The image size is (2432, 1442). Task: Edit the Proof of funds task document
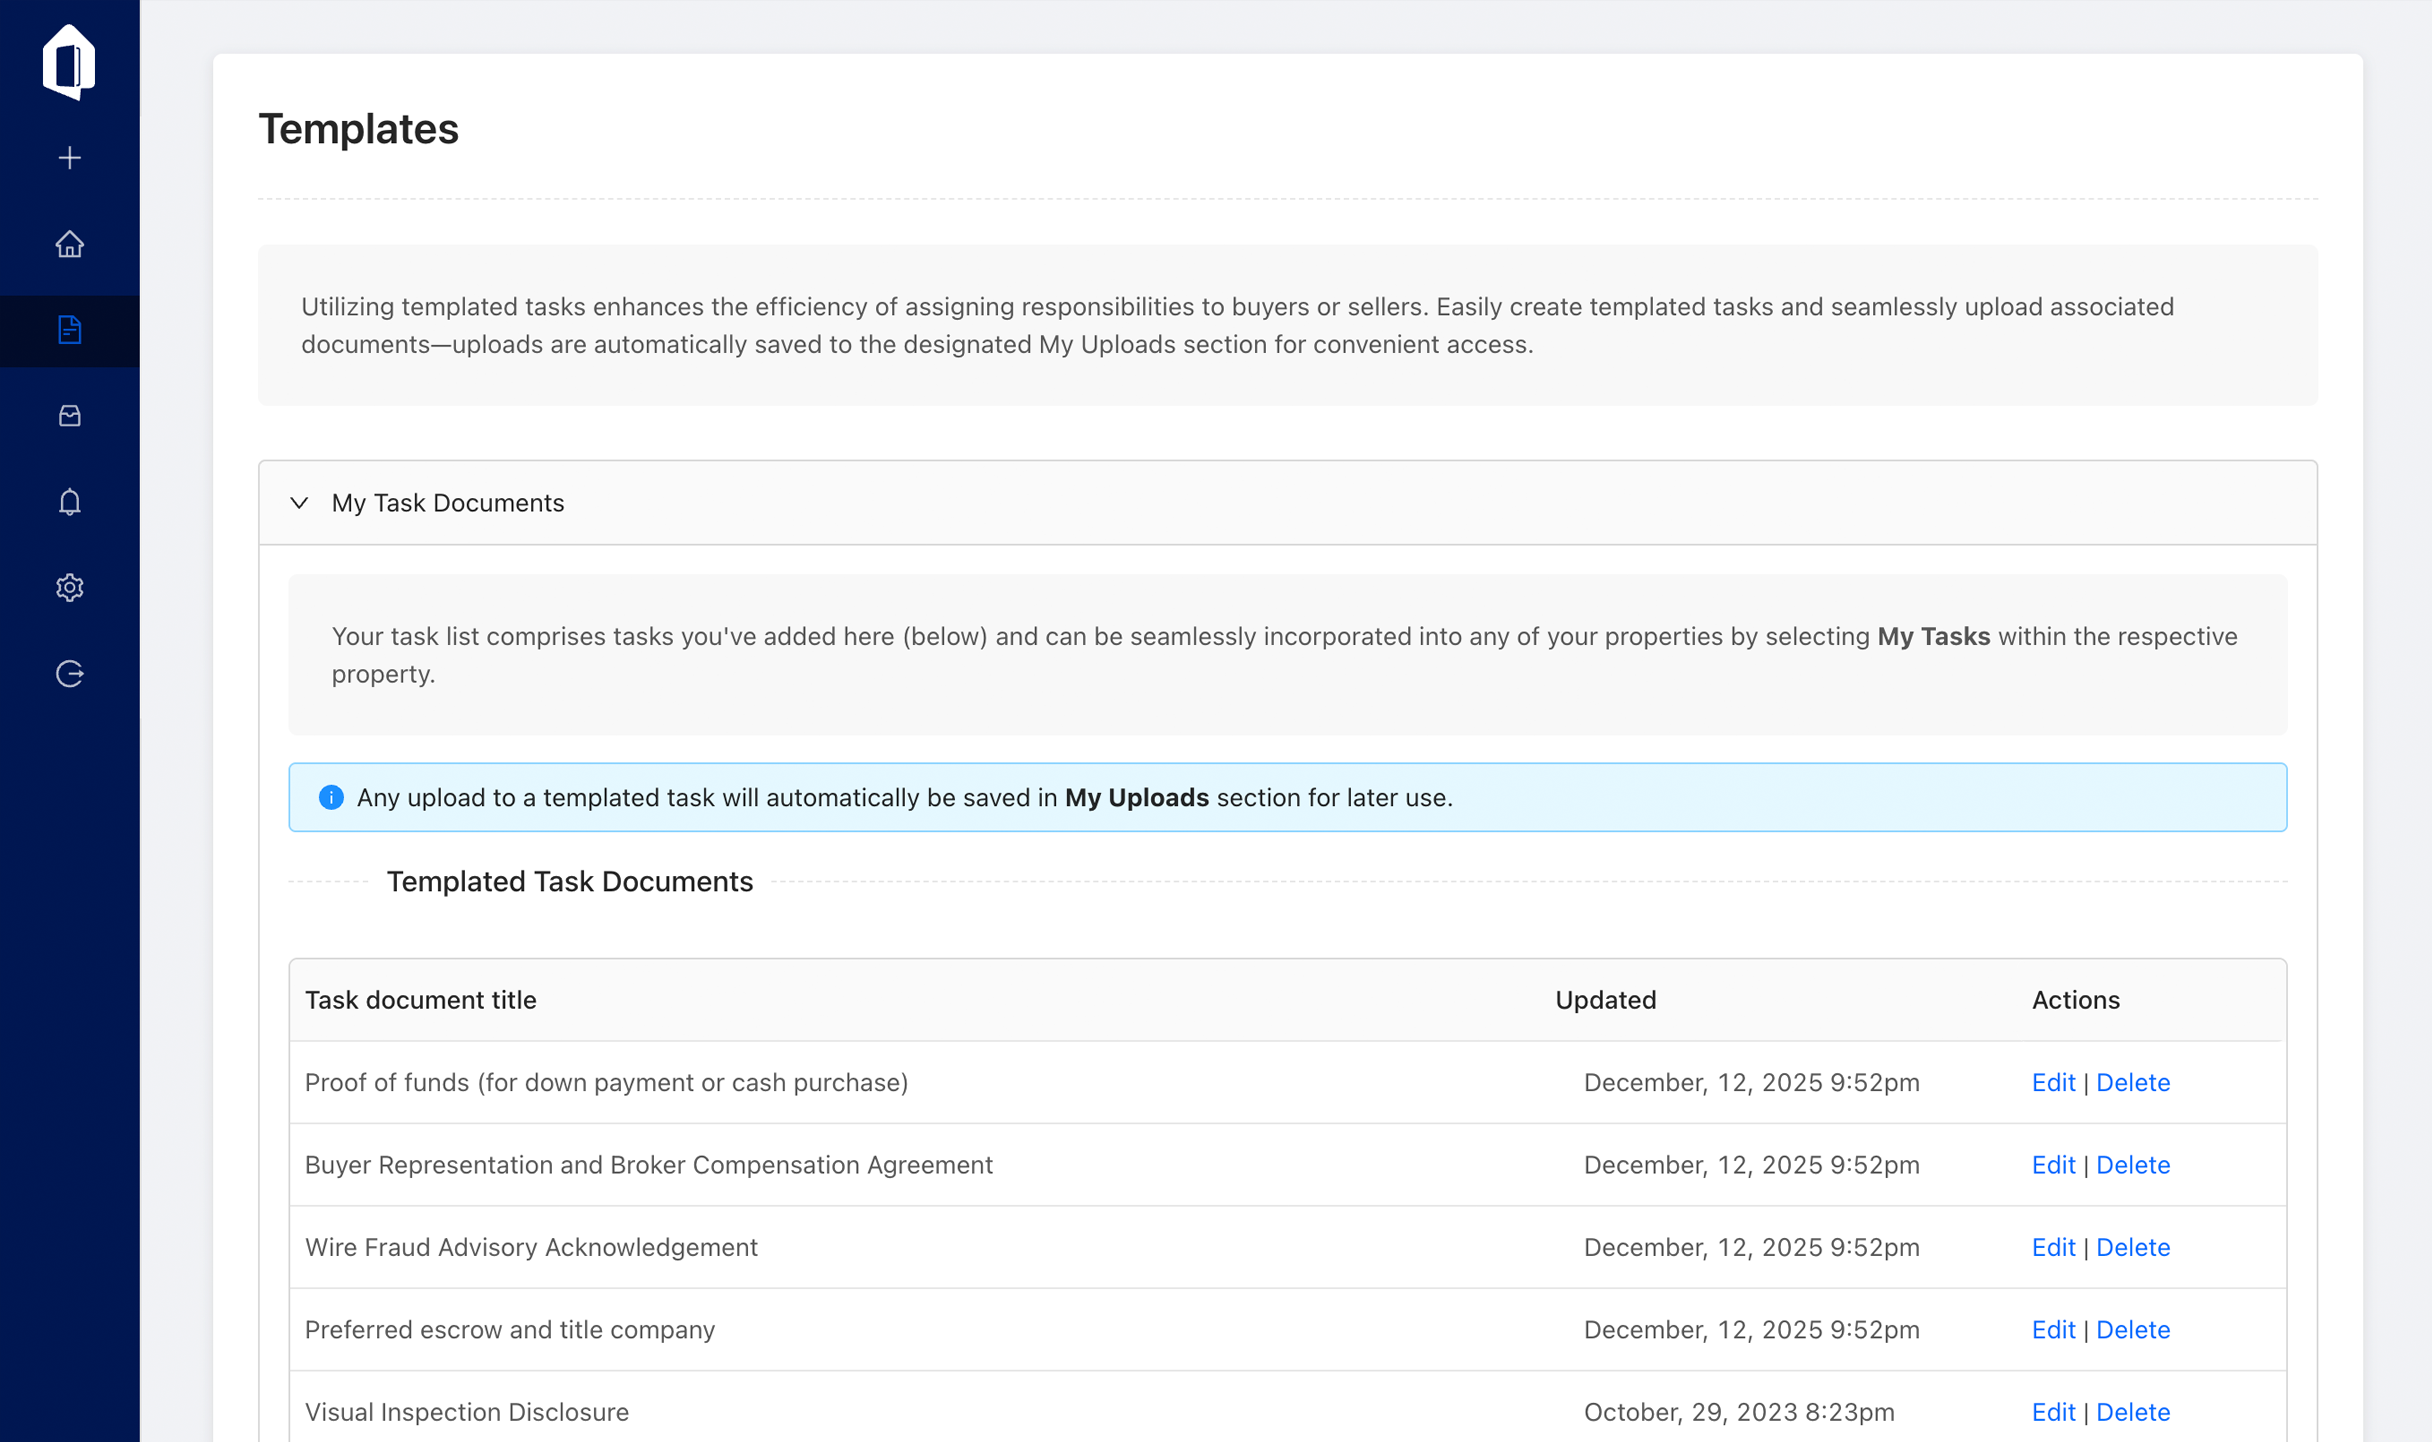pos(2052,1082)
